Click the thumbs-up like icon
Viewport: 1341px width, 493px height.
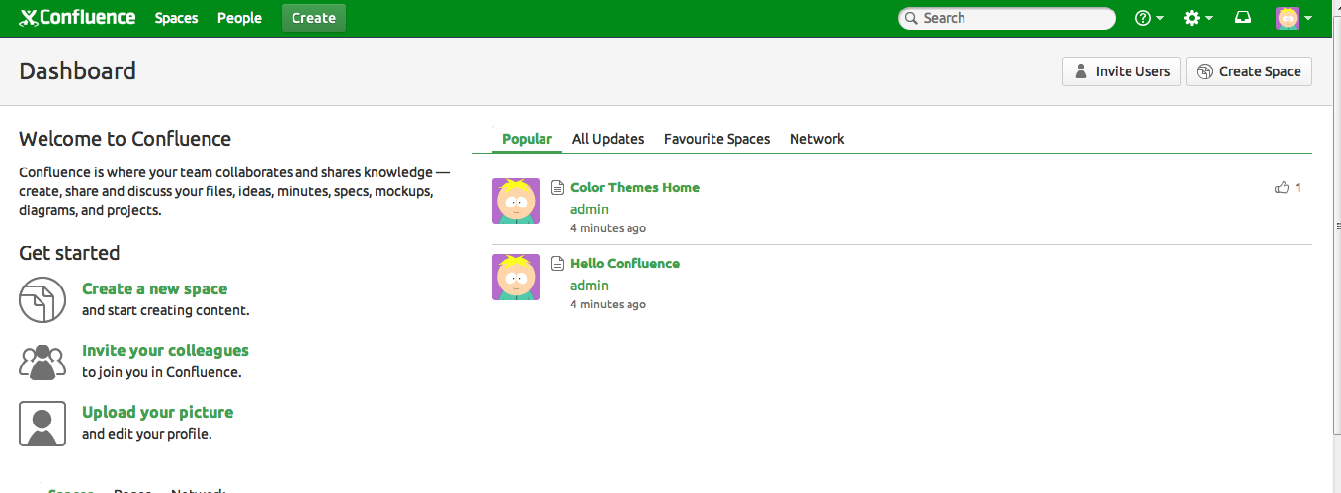click(x=1282, y=187)
